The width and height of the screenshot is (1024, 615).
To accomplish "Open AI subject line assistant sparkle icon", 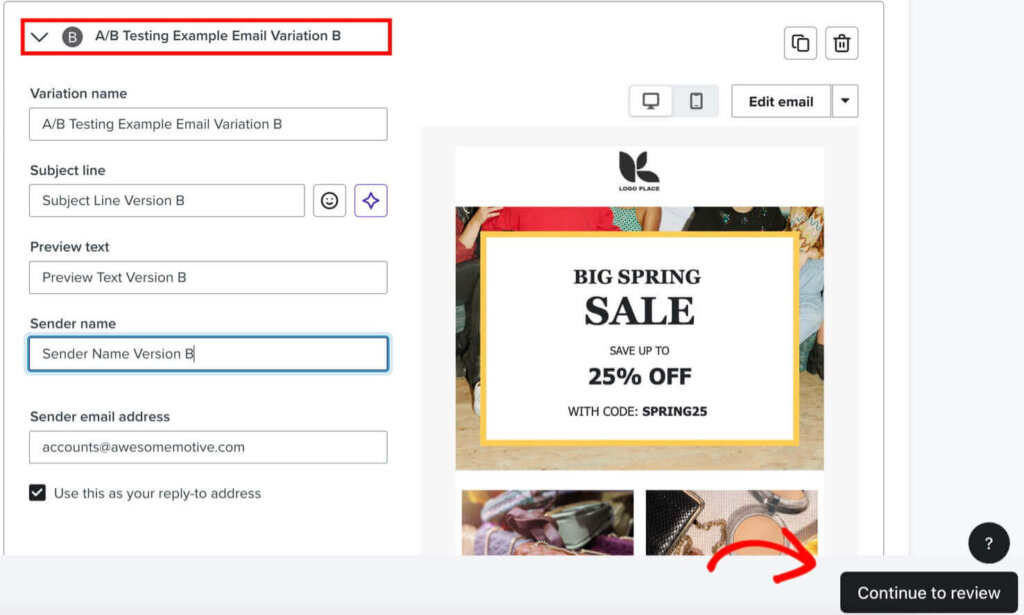I will coord(371,200).
